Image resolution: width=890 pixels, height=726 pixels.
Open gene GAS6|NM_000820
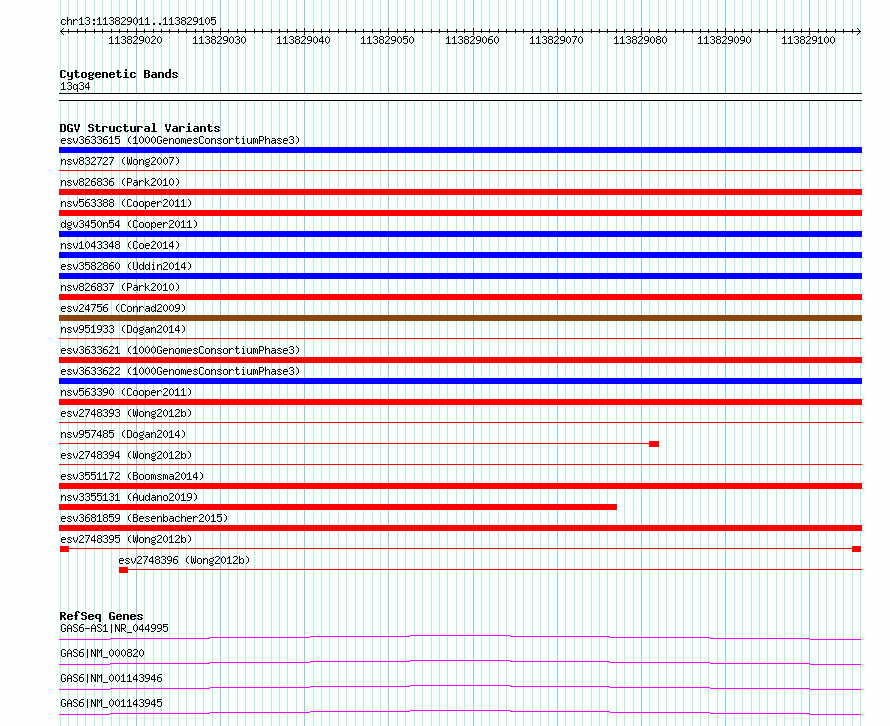click(102, 653)
